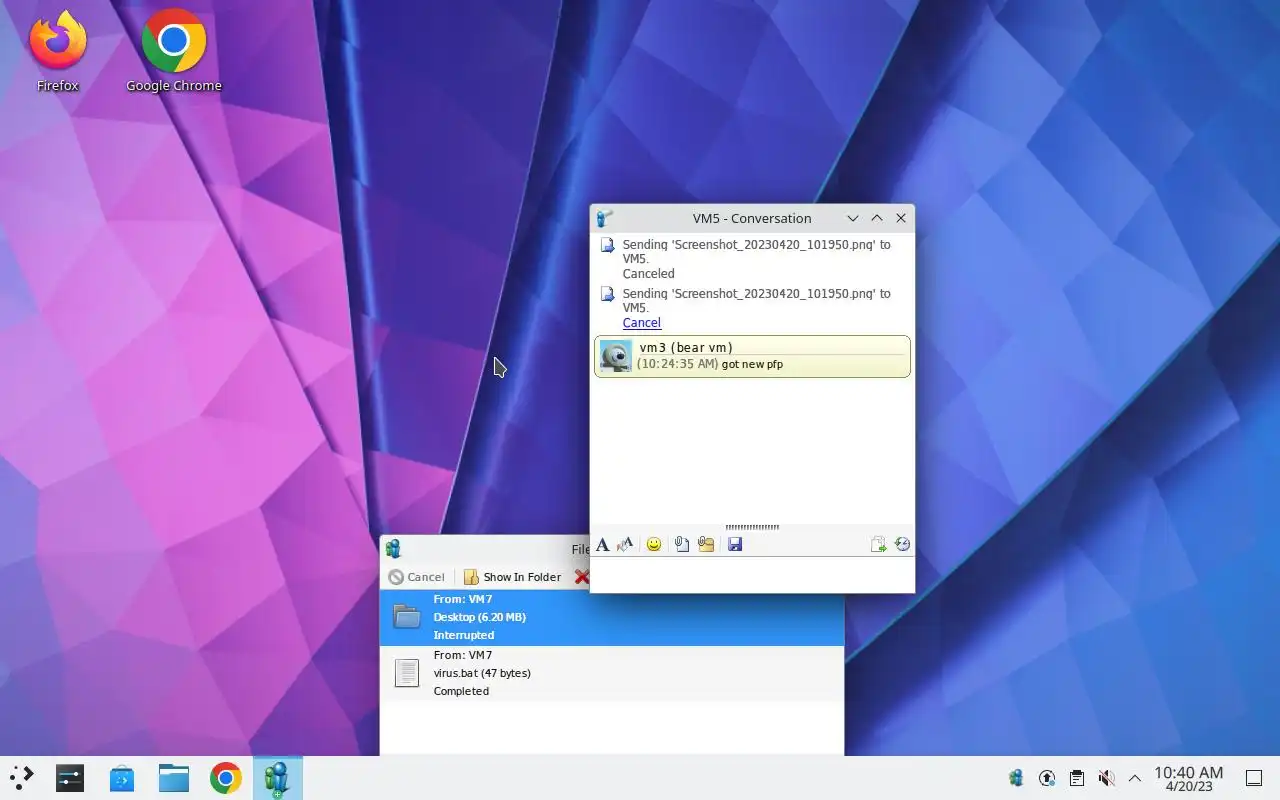Open Firefox from the desktop shortcut
This screenshot has width=1280, height=800.
58,52
